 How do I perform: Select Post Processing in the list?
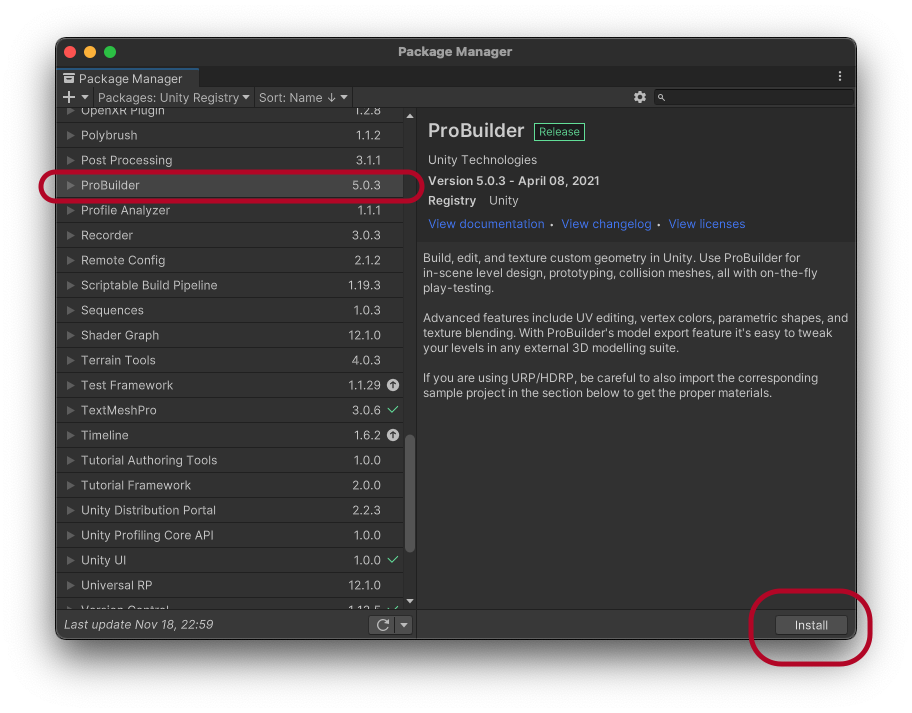(230, 160)
